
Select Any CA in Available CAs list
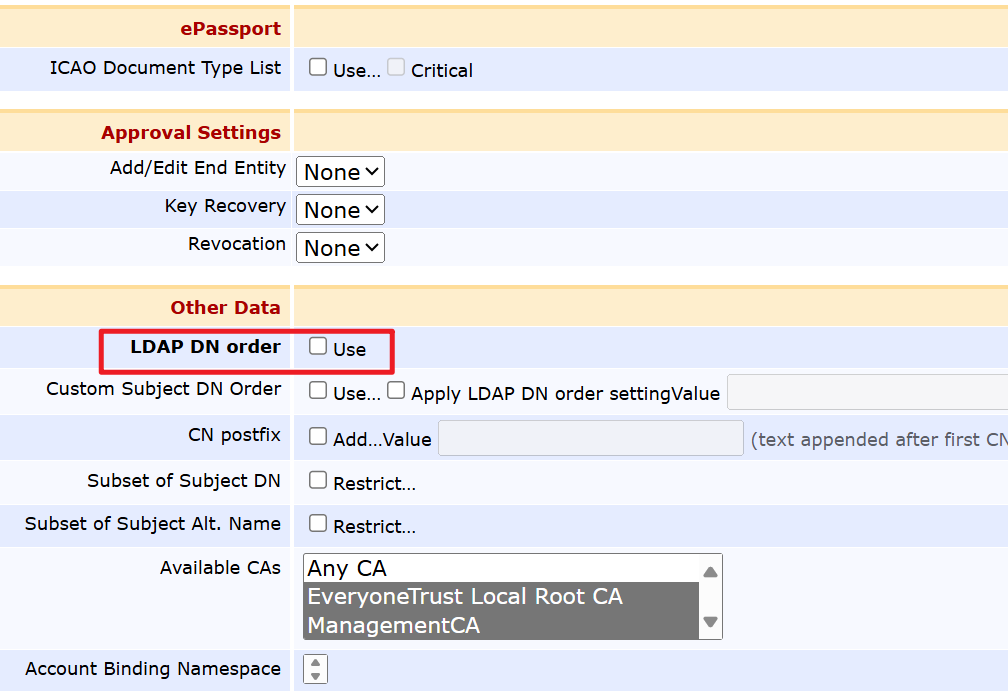pyautogui.click(x=346, y=568)
